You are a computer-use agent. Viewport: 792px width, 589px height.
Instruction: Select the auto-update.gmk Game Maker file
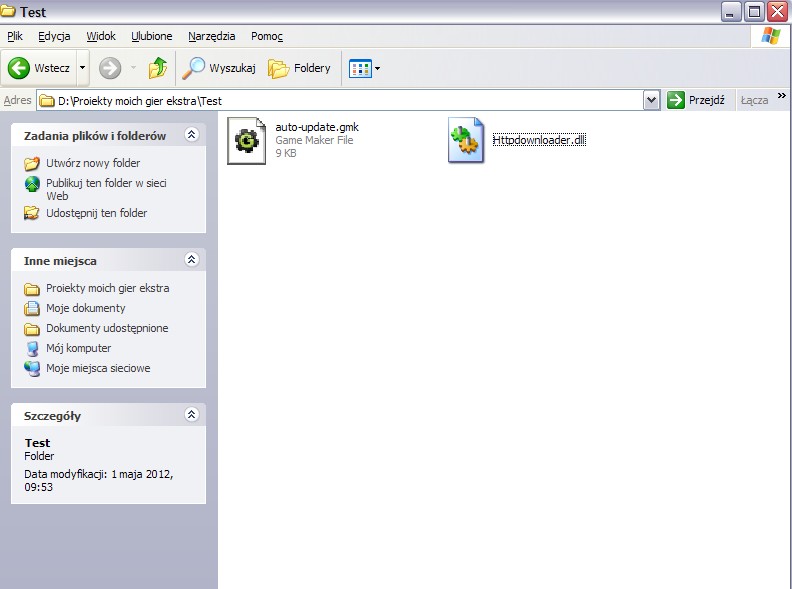(x=247, y=141)
